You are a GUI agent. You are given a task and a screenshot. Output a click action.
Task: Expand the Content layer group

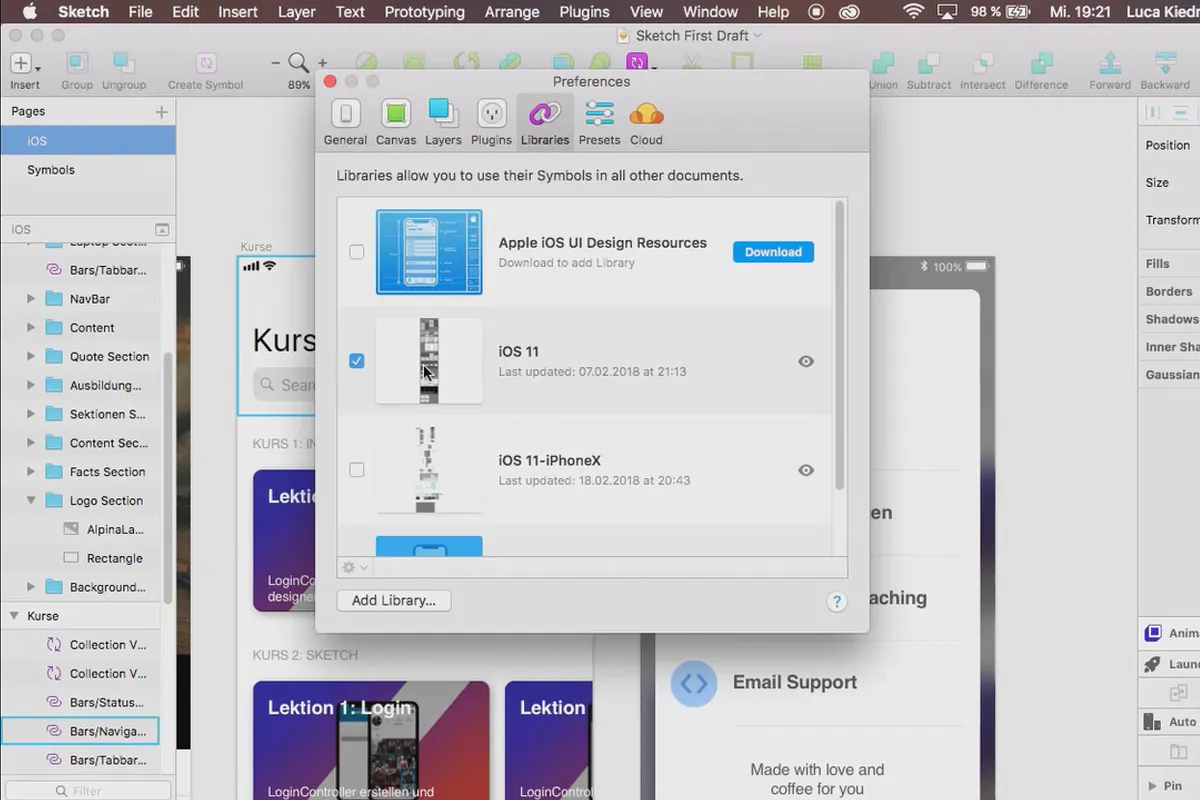(31, 328)
